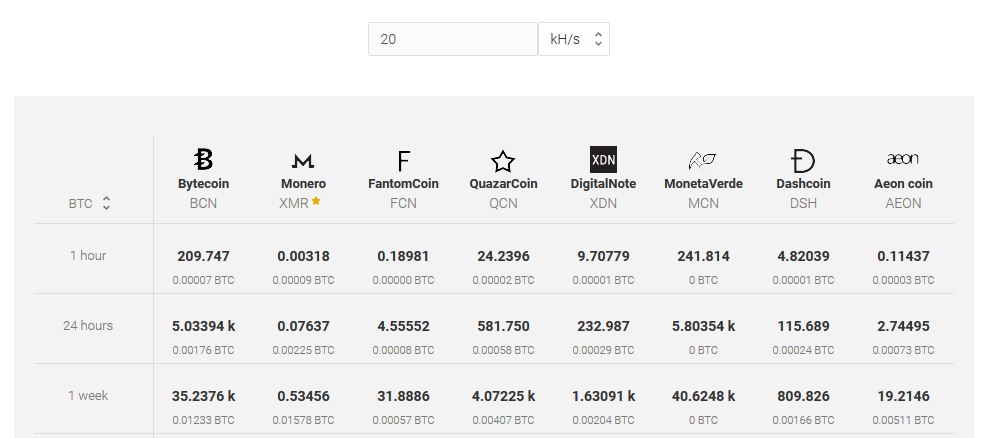Open the Bytecoin coin name link
Screen dimensions: 988x438
click(203, 183)
